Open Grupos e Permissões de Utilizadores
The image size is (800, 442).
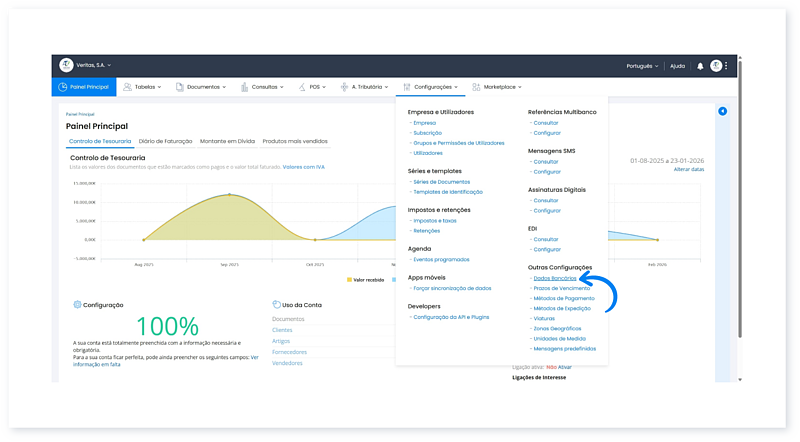pyautogui.click(x=459, y=143)
